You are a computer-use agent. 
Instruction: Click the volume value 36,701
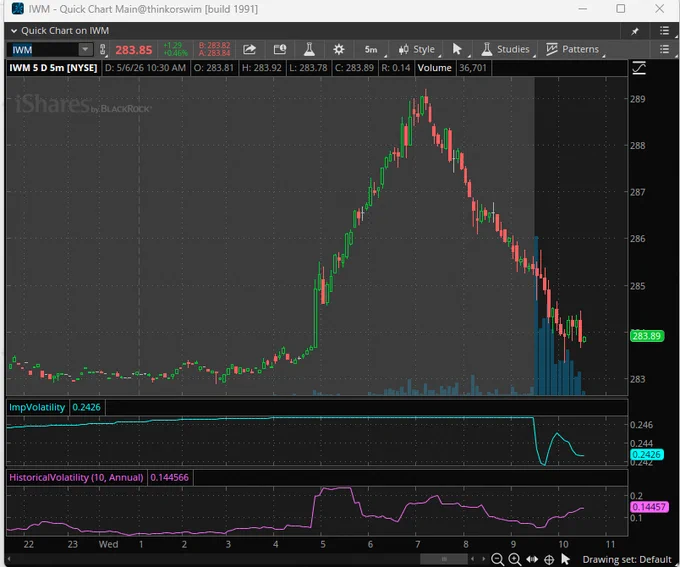[473, 68]
